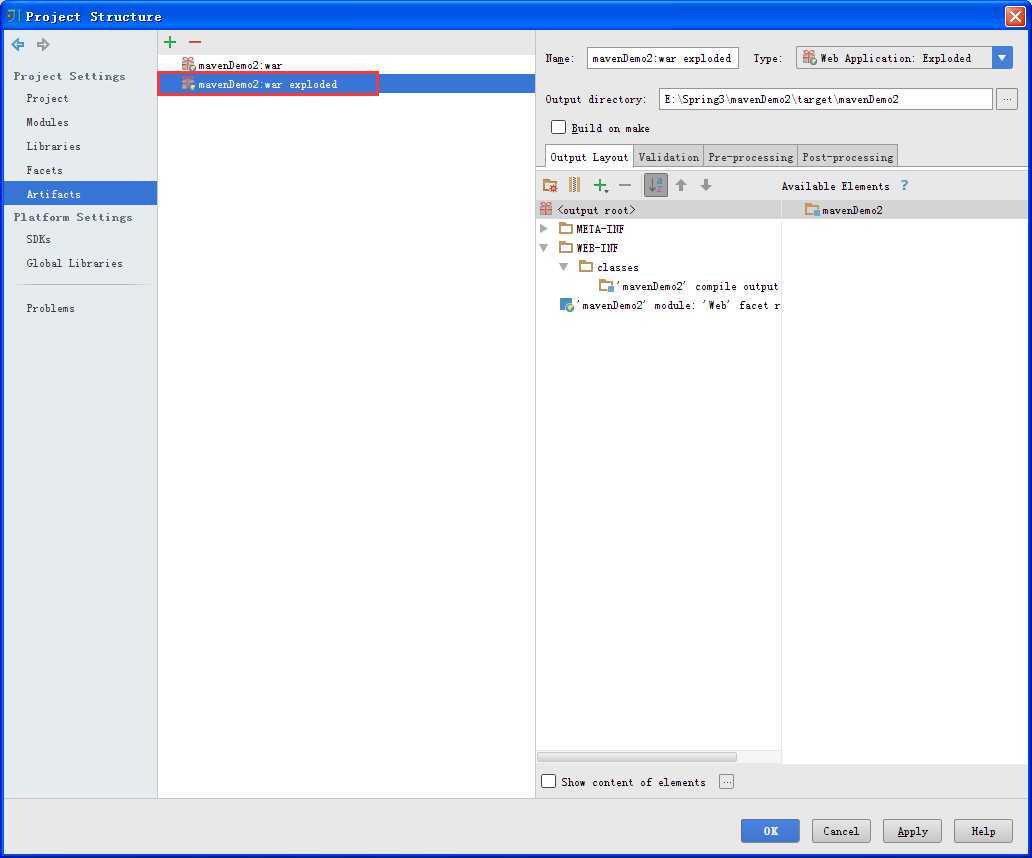This screenshot has width=1032, height=858.
Task: Click the forward navigation arrow
Action: (x=43, y=45)
